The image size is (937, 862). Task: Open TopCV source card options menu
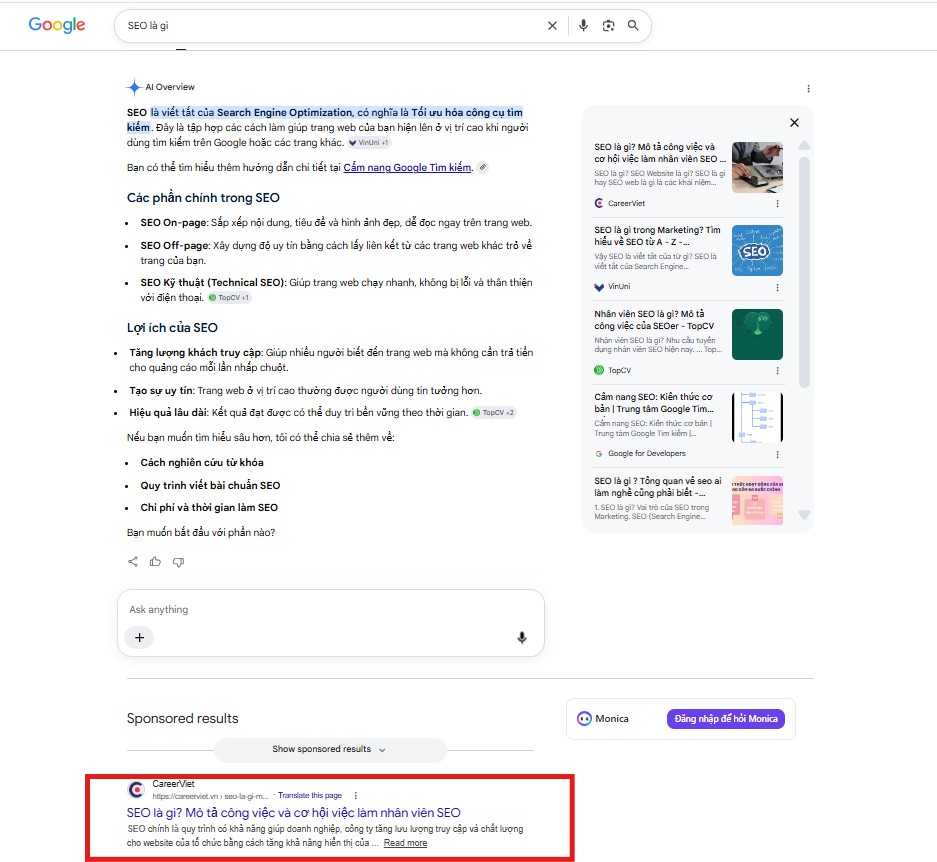pyautogui.click(x=777, y=370)
